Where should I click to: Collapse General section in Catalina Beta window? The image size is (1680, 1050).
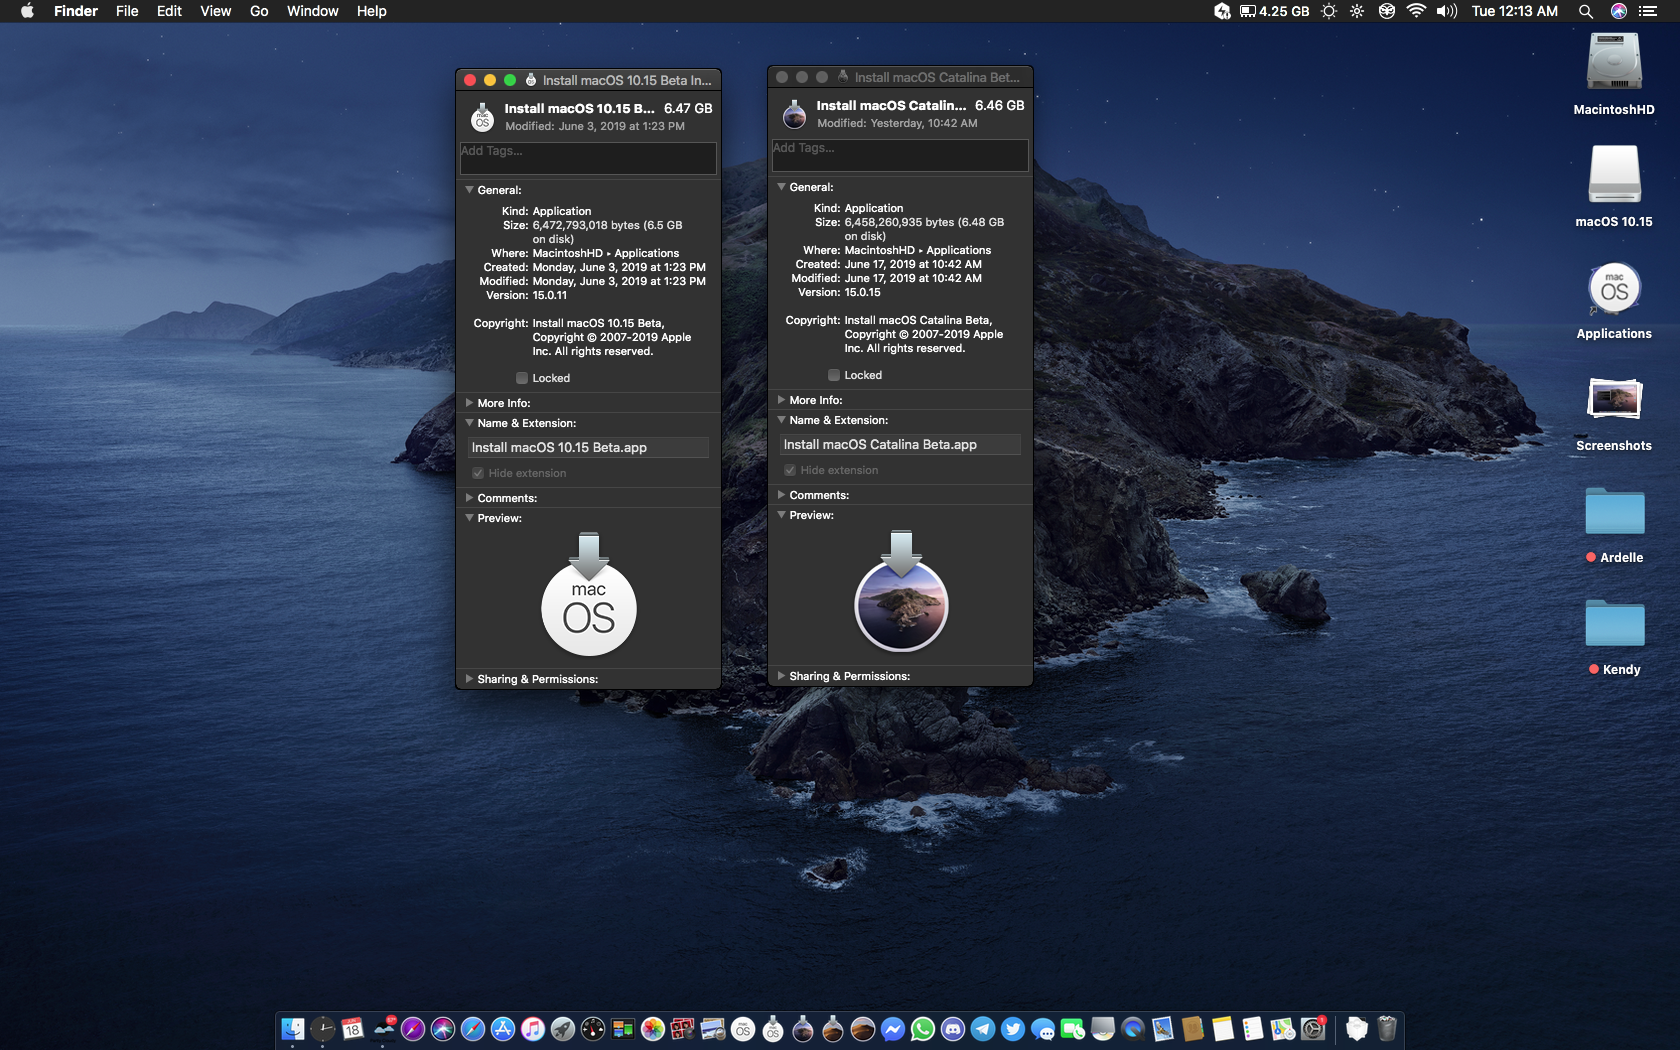click(781, 187)
